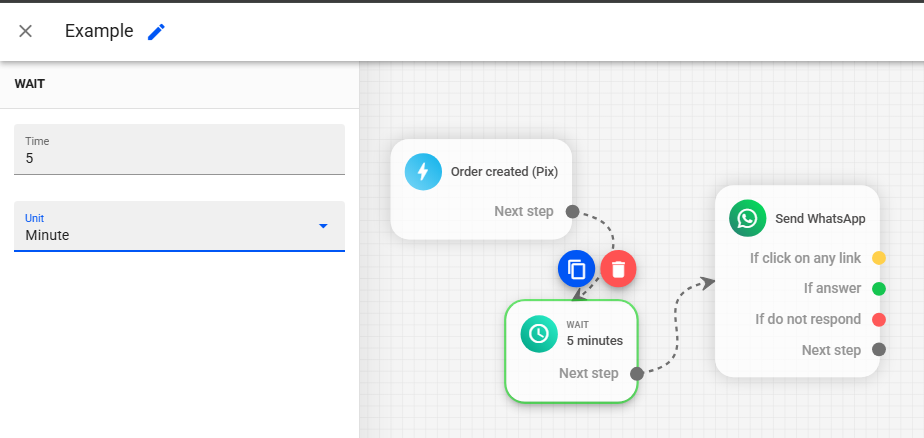
Task: Click the Wait node Next step connector dot
Action: (x=637, y=373)
